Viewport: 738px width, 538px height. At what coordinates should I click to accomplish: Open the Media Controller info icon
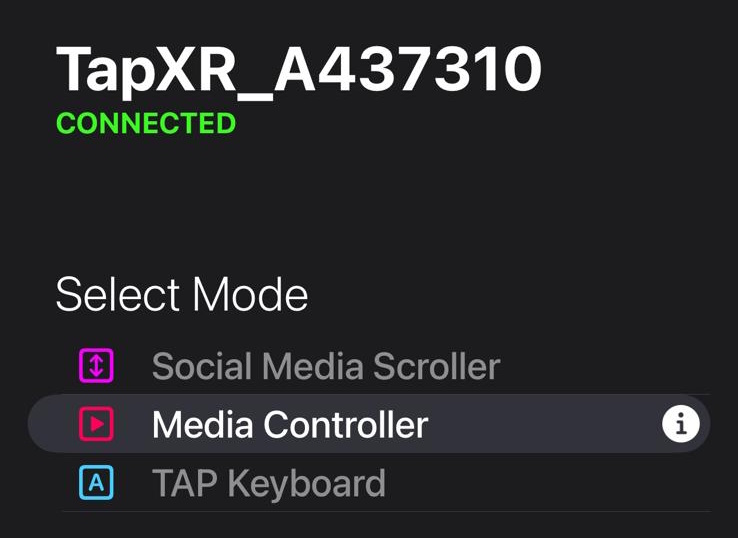(681, 424)
